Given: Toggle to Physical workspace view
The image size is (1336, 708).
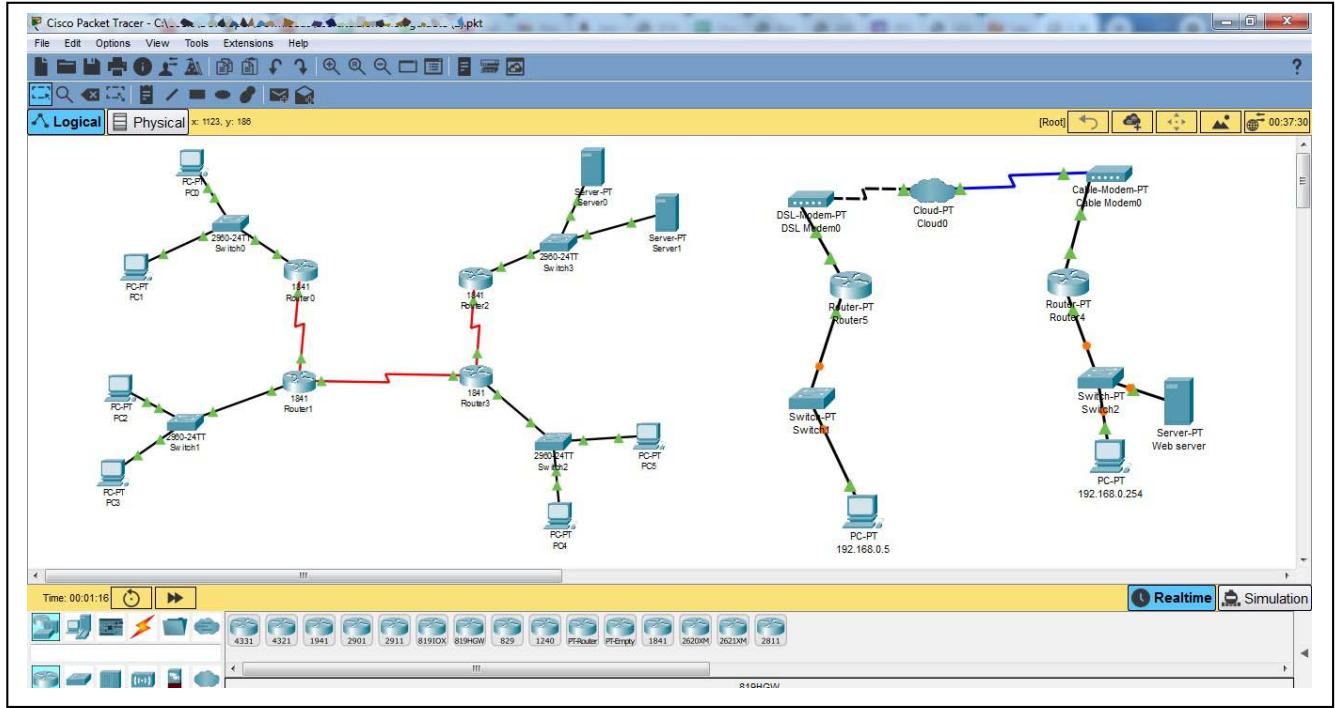Looking at the screenshot, I should coord(148,122).
